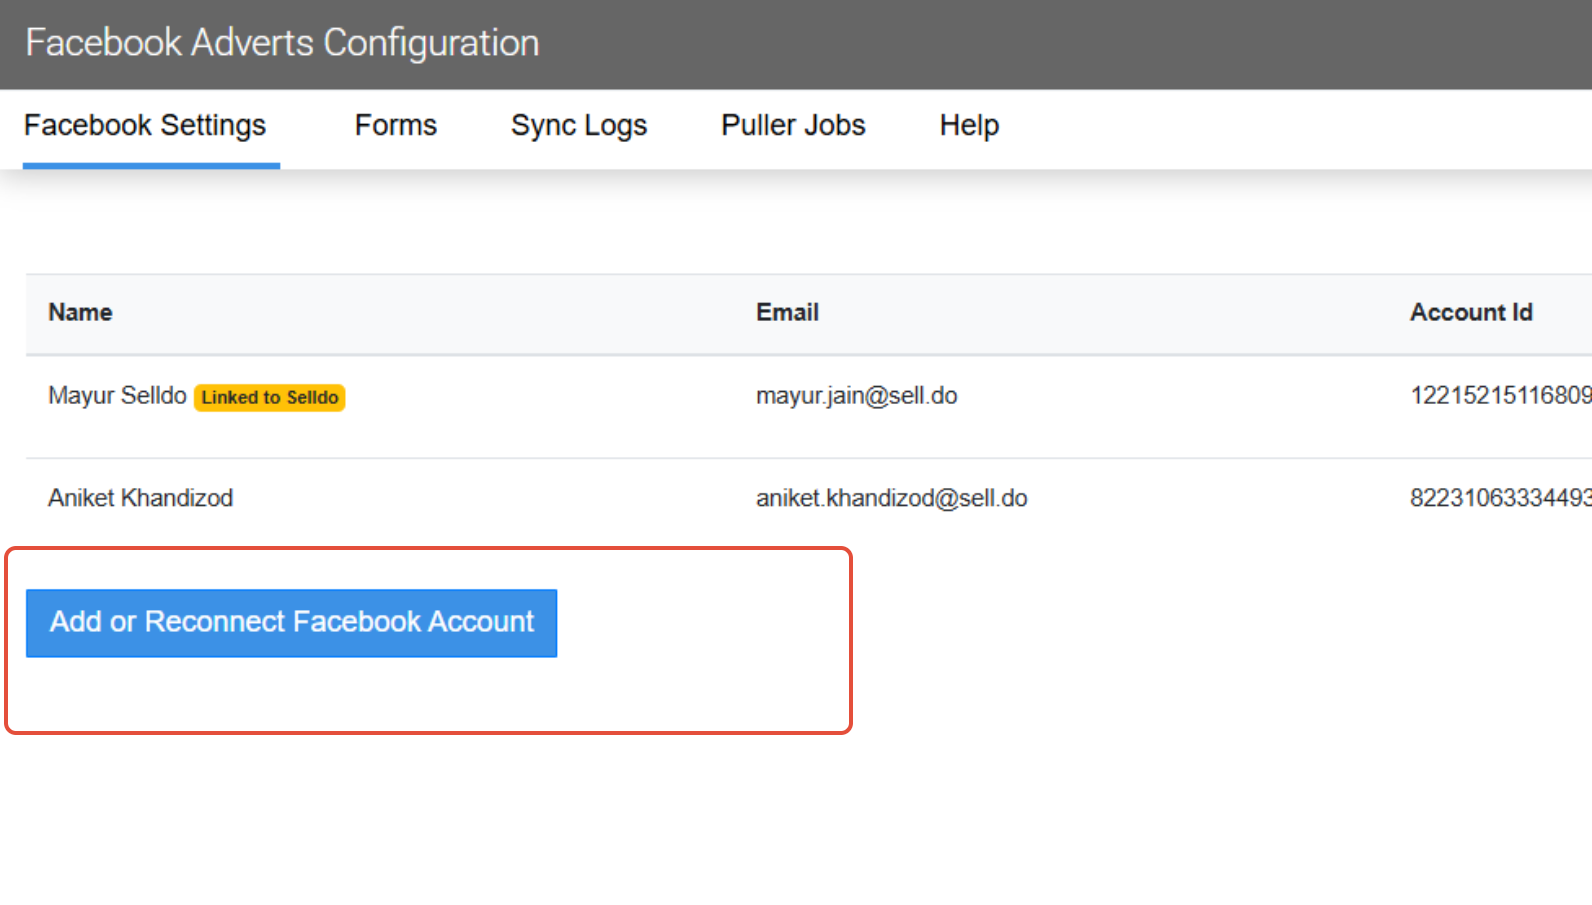Screen dimensions: 1592x905
Task: Select the Mayur Selldo account name
Action: (x=117, y=396)
